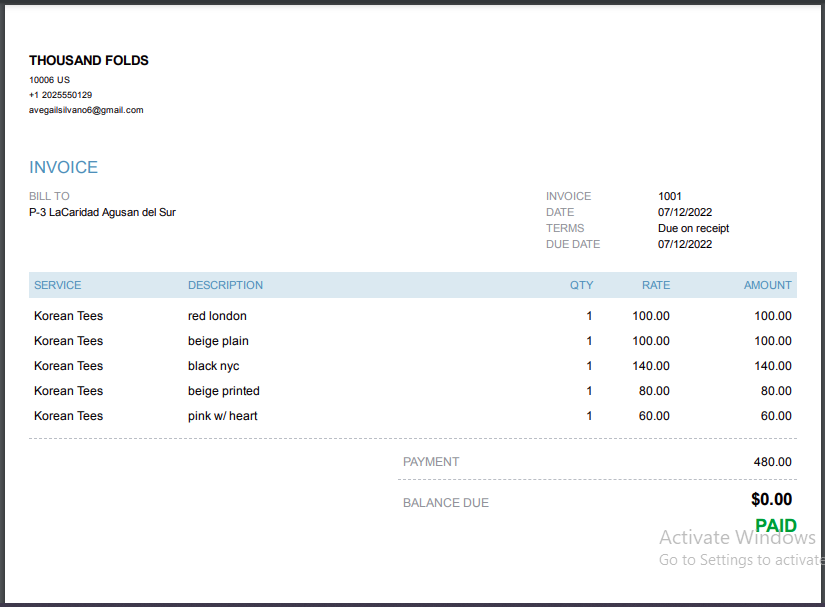825x607 pixels.
Task: Click email avegailsilvano6@gmail.com
Action: [x=86, y=110]
